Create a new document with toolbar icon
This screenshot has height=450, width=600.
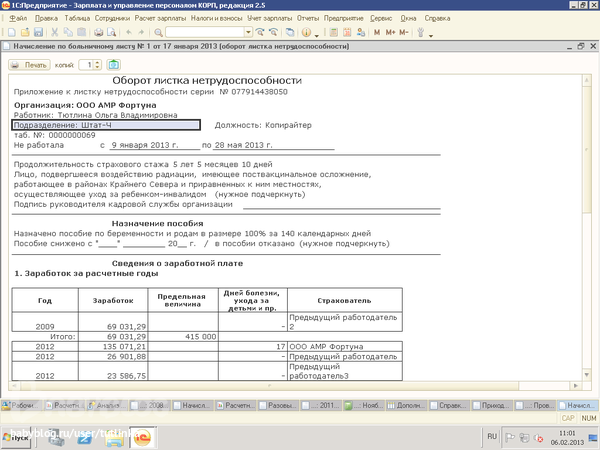(10, 33)
